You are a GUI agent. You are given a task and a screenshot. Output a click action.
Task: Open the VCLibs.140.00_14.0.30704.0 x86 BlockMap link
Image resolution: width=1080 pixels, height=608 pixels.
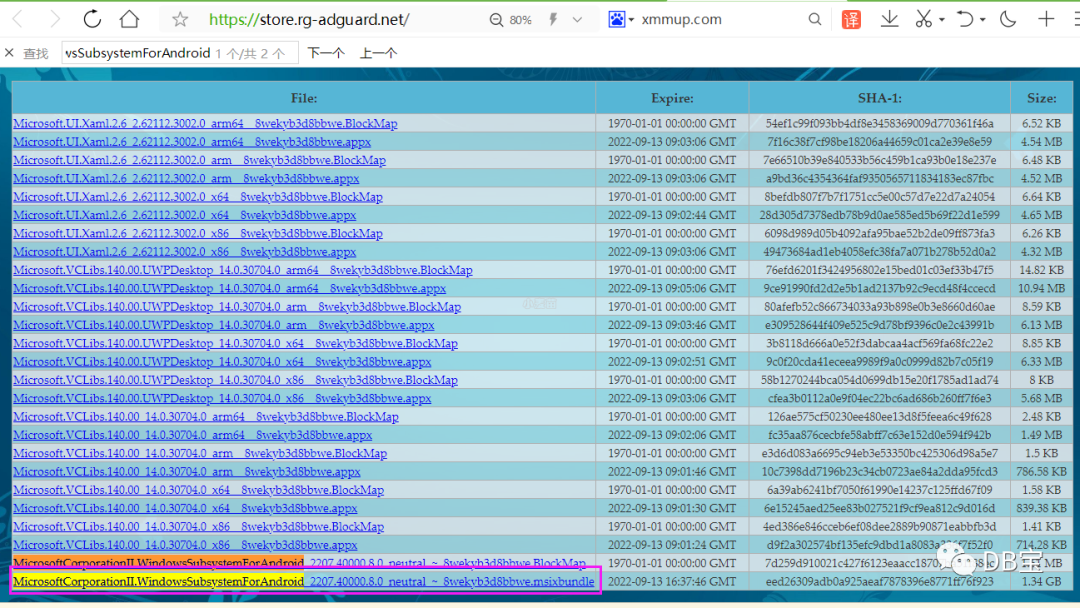tap(198, 527)
